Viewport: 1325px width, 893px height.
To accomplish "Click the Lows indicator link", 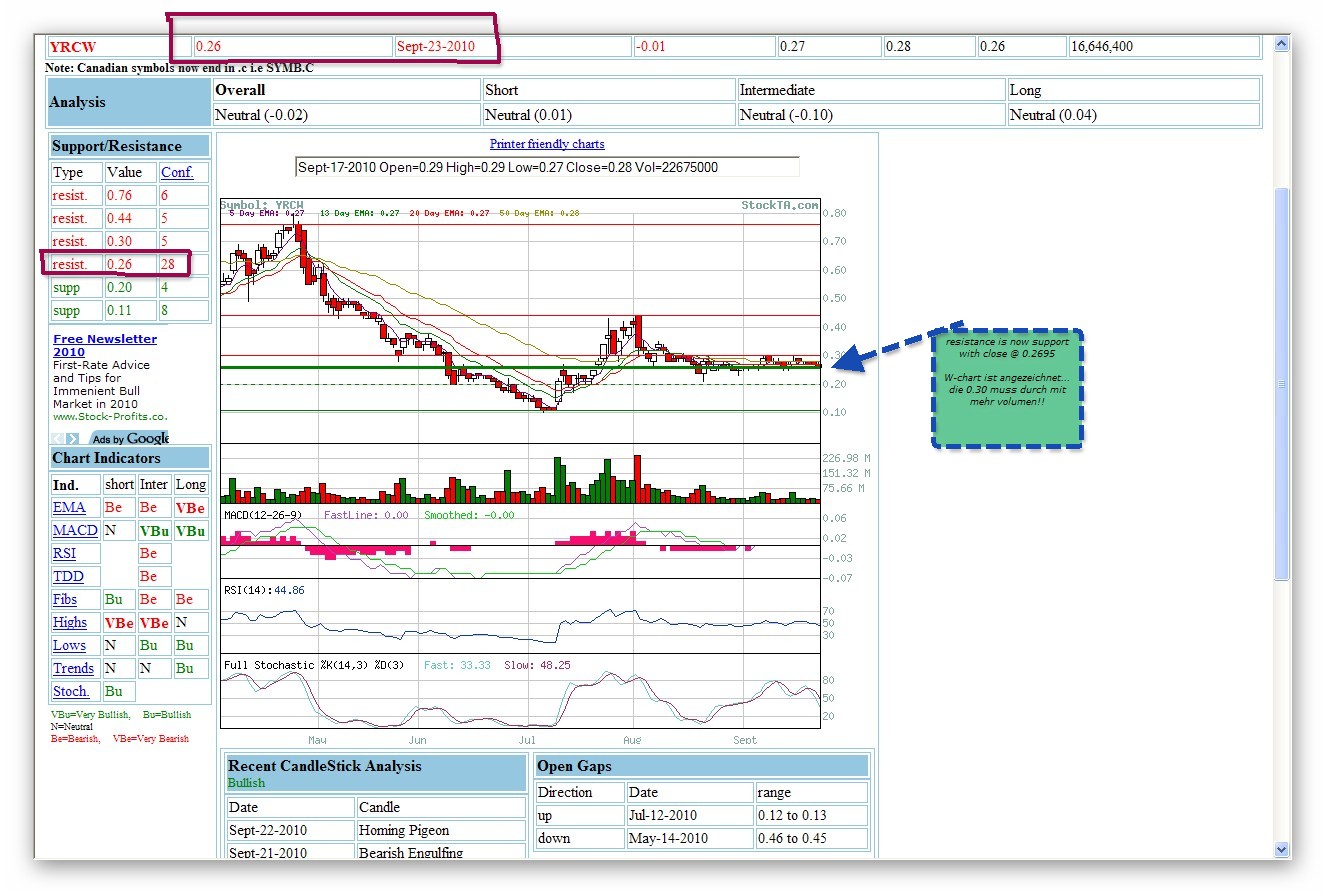I will (66, 645).
